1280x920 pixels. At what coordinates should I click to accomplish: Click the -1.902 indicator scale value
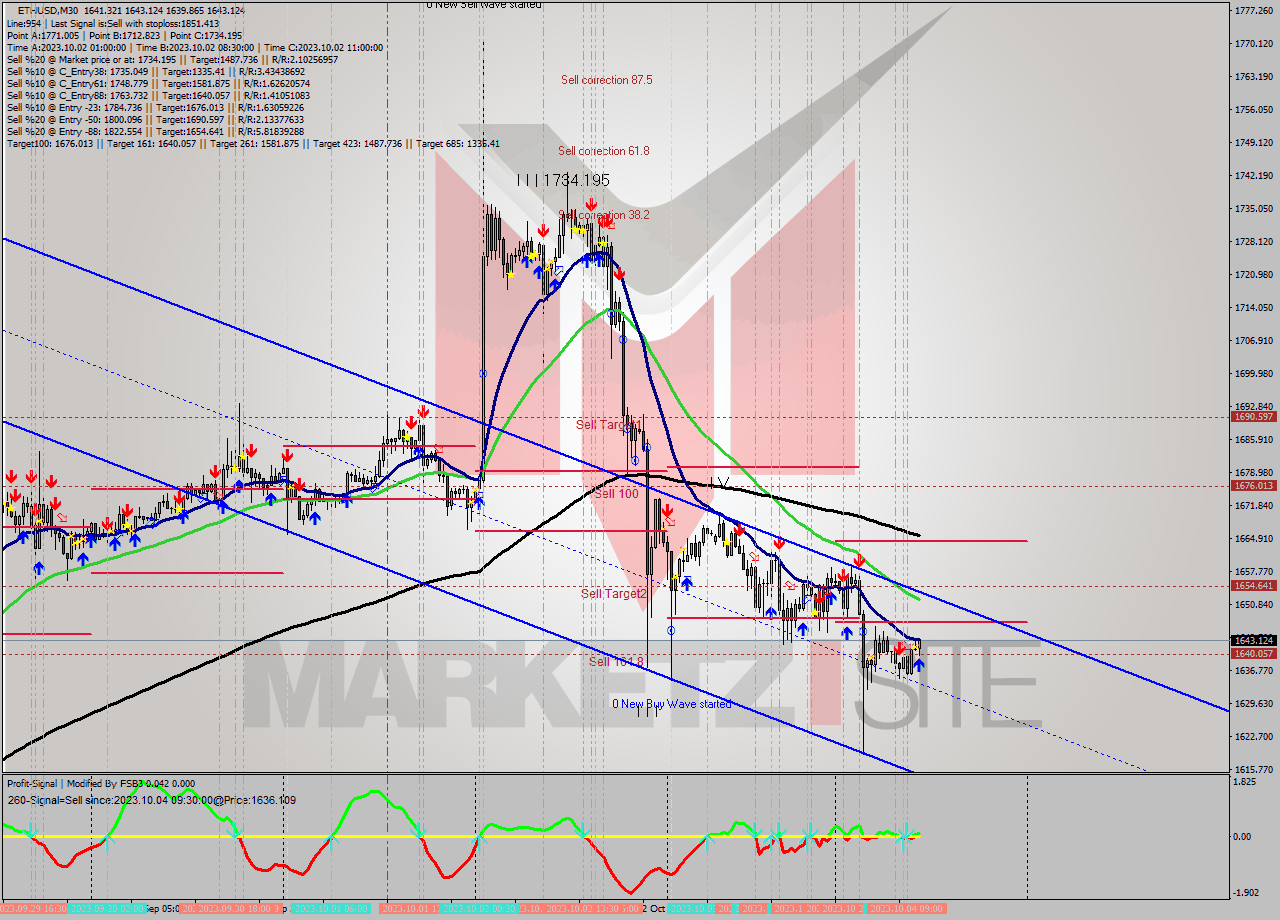click(1248, 893)
